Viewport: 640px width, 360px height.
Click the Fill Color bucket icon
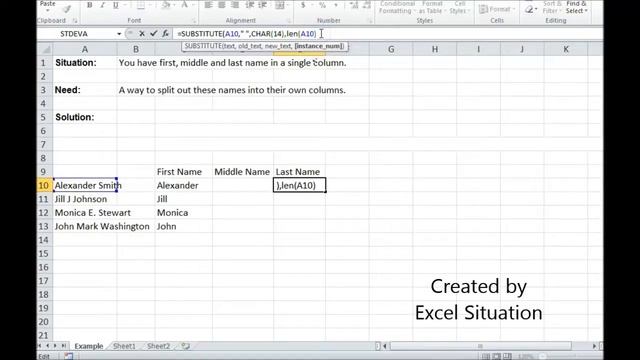click(165, 5)
